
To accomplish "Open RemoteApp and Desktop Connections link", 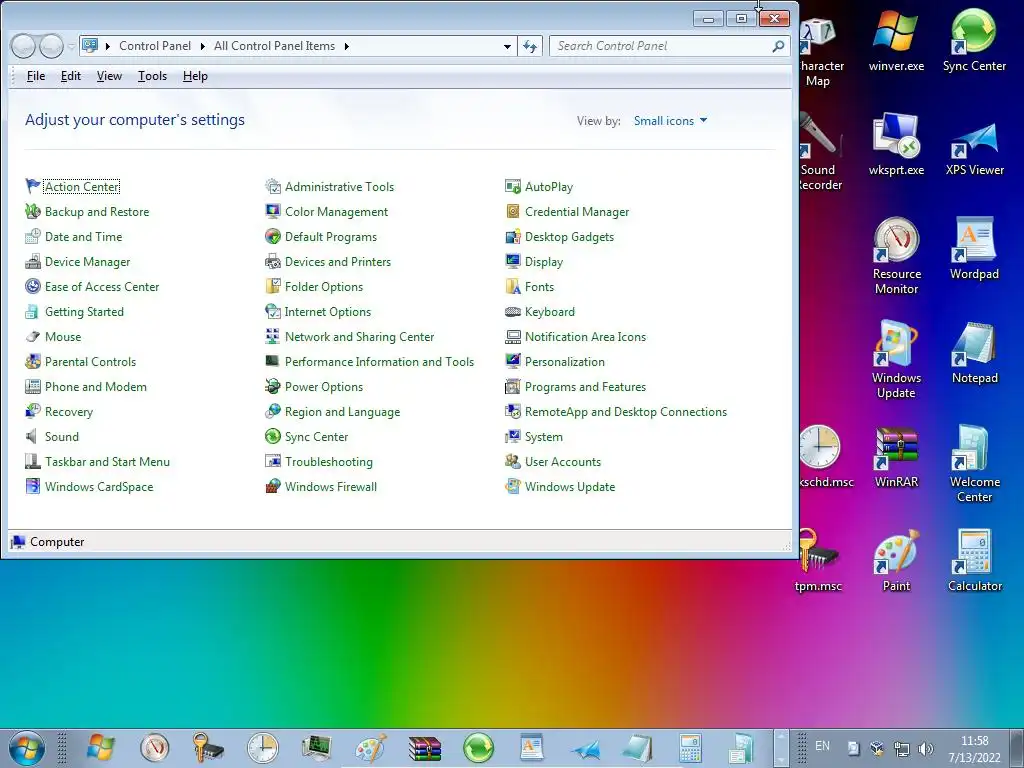I will click(626, 412).
